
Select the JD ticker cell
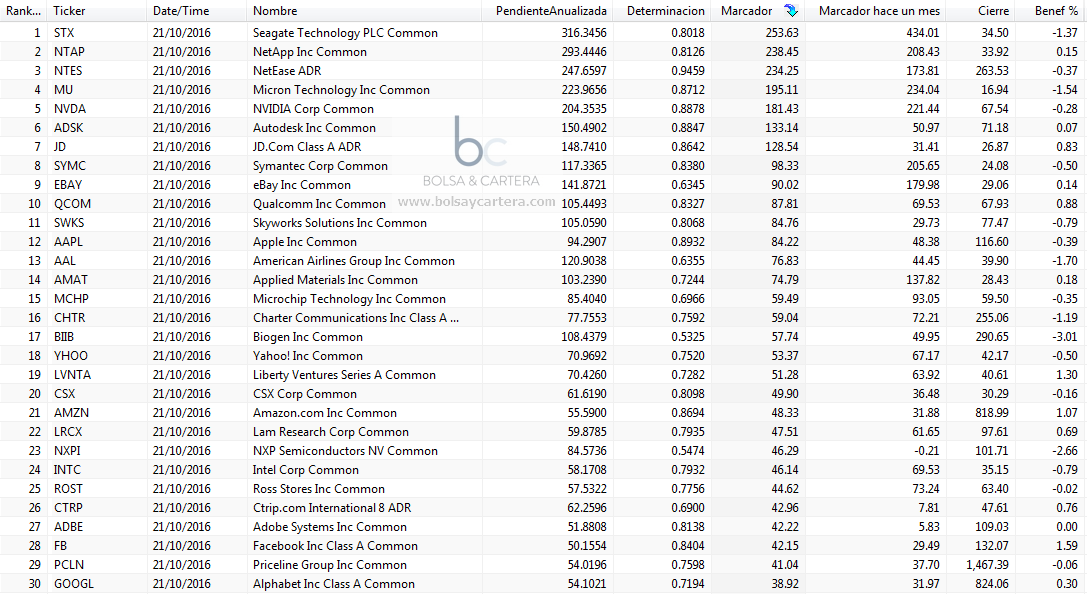click(60, 146)
